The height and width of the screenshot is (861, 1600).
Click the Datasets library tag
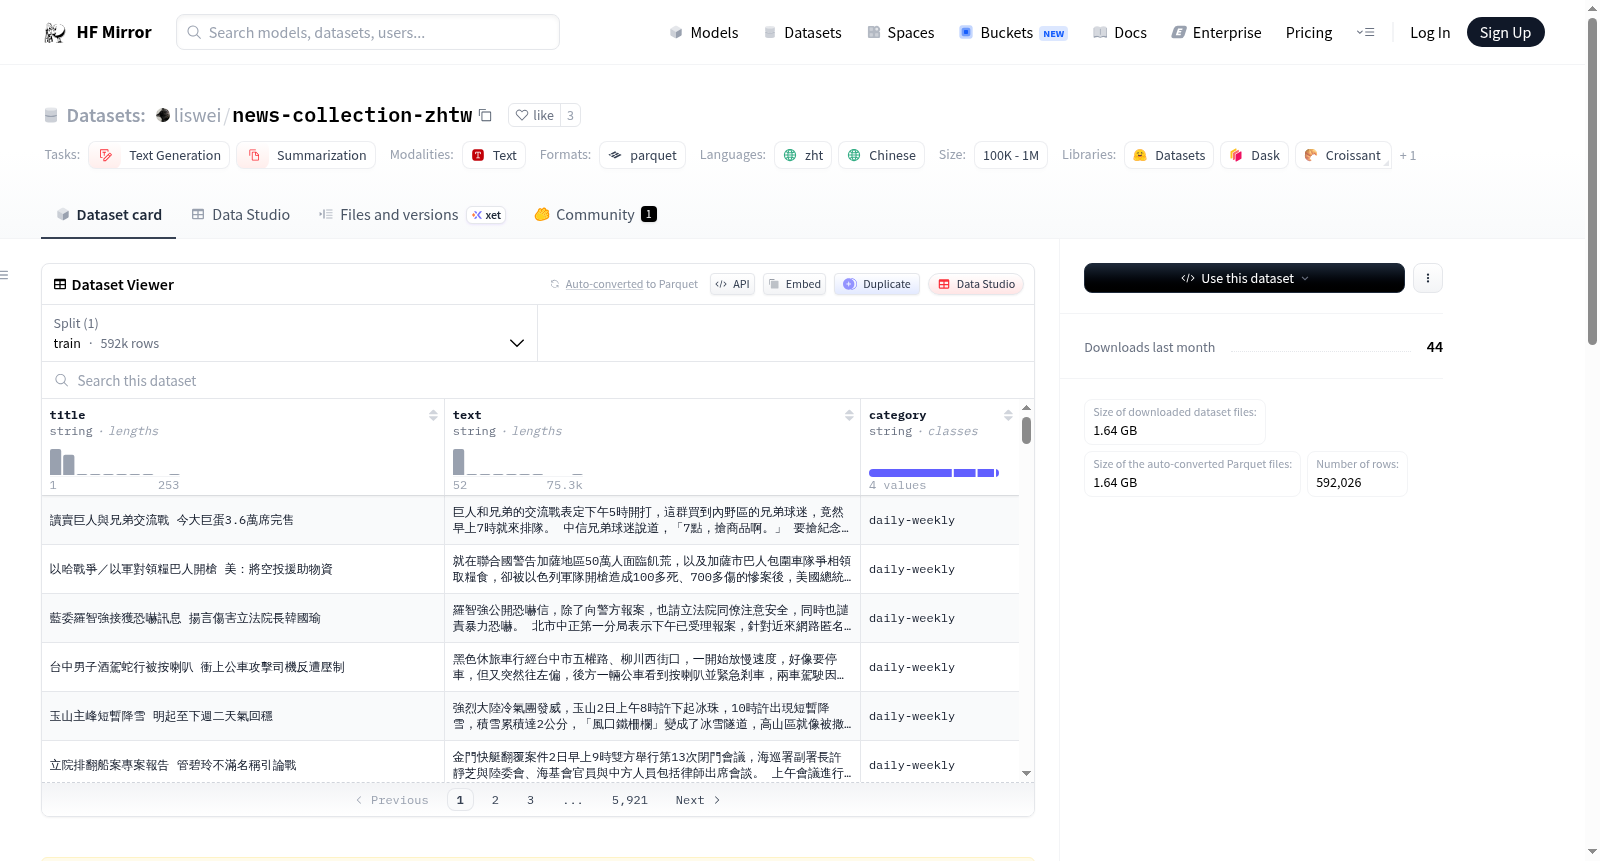(x=1169, y=155)
